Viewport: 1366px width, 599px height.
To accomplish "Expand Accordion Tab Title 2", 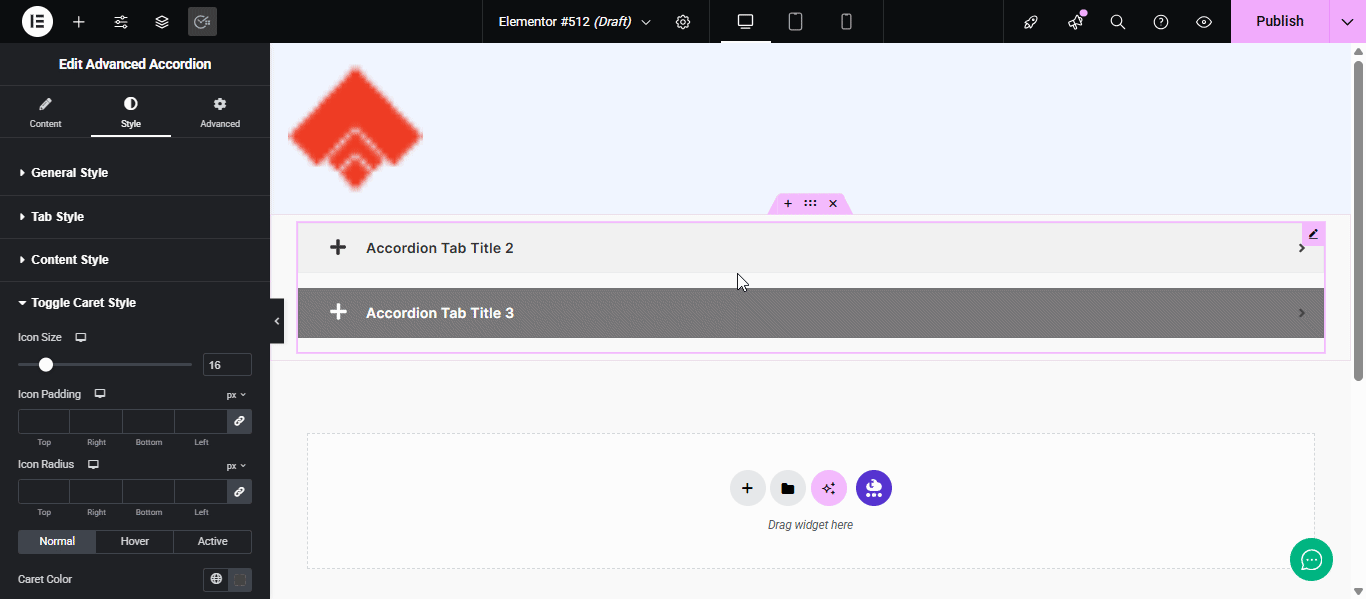I will click(x=811, y=248).
